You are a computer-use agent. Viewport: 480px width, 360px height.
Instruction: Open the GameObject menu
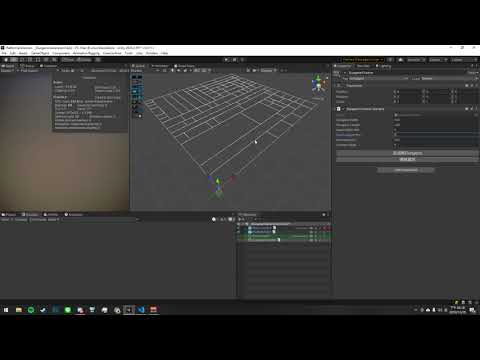coord(40,53)
